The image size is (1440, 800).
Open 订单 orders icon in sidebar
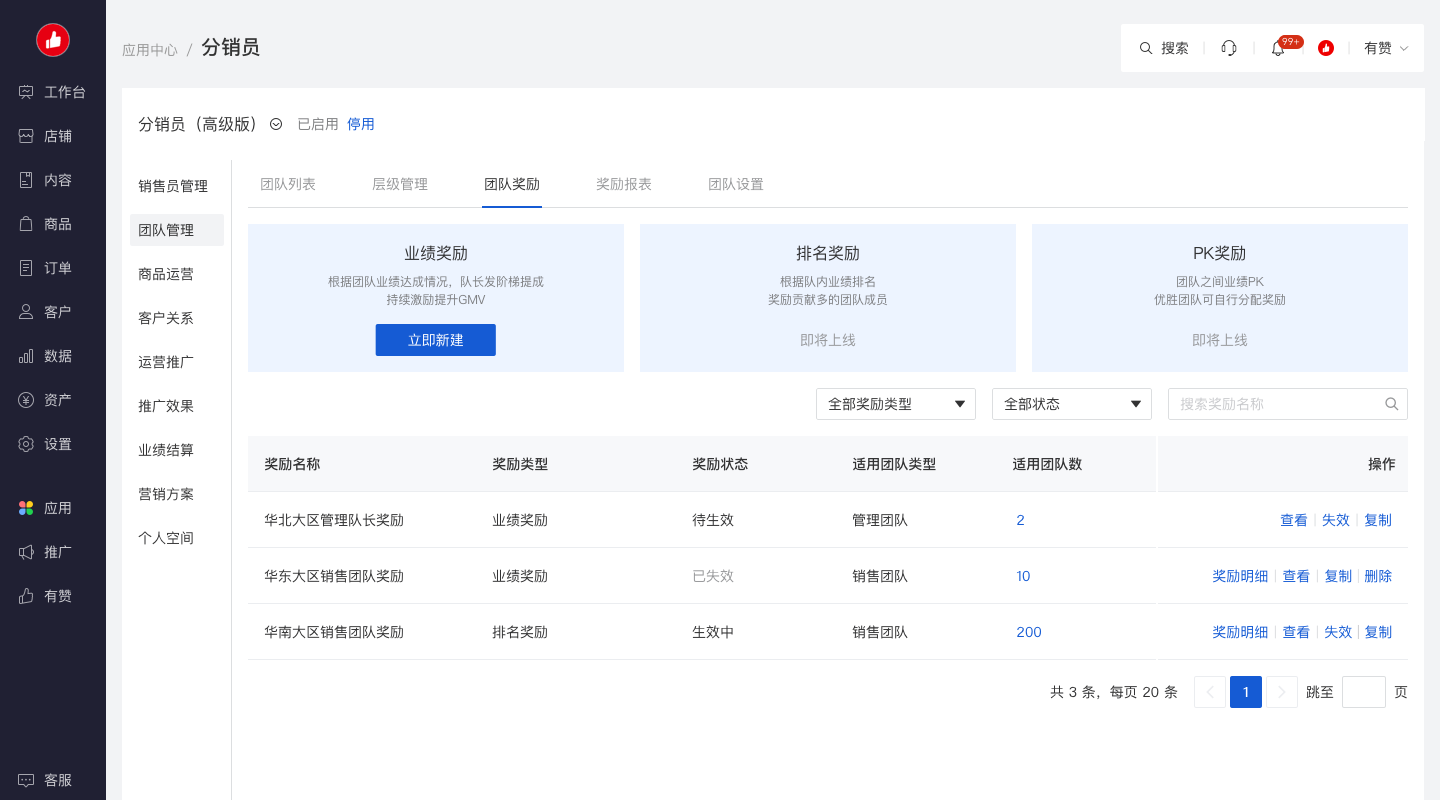pos(26,268)
